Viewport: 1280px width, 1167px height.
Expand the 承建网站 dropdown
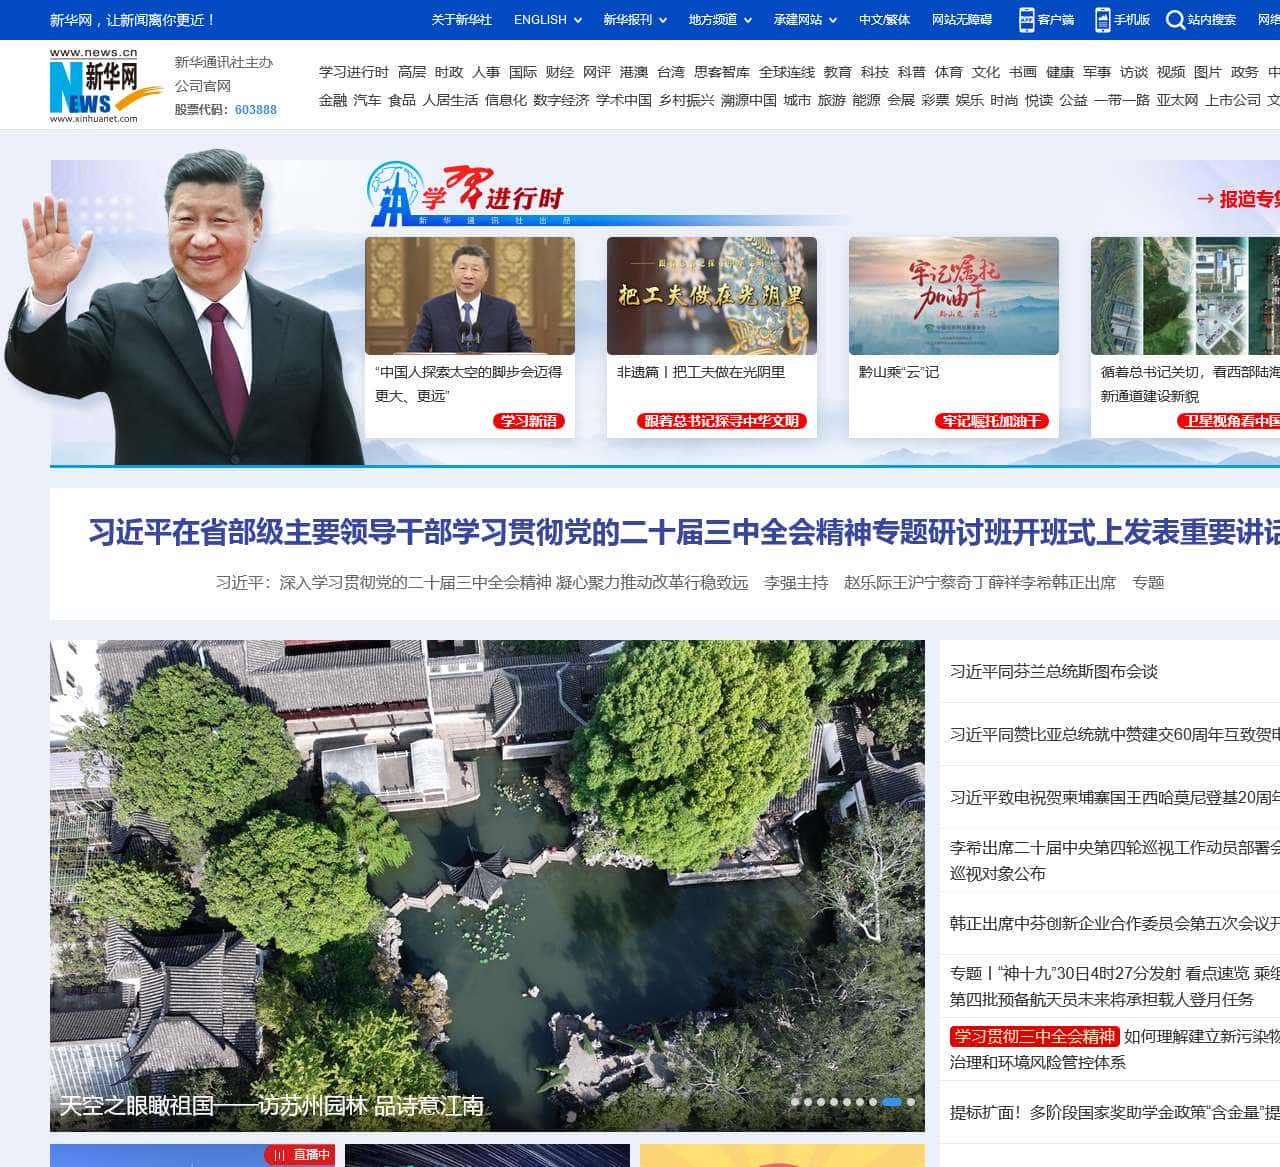point(804,20)
